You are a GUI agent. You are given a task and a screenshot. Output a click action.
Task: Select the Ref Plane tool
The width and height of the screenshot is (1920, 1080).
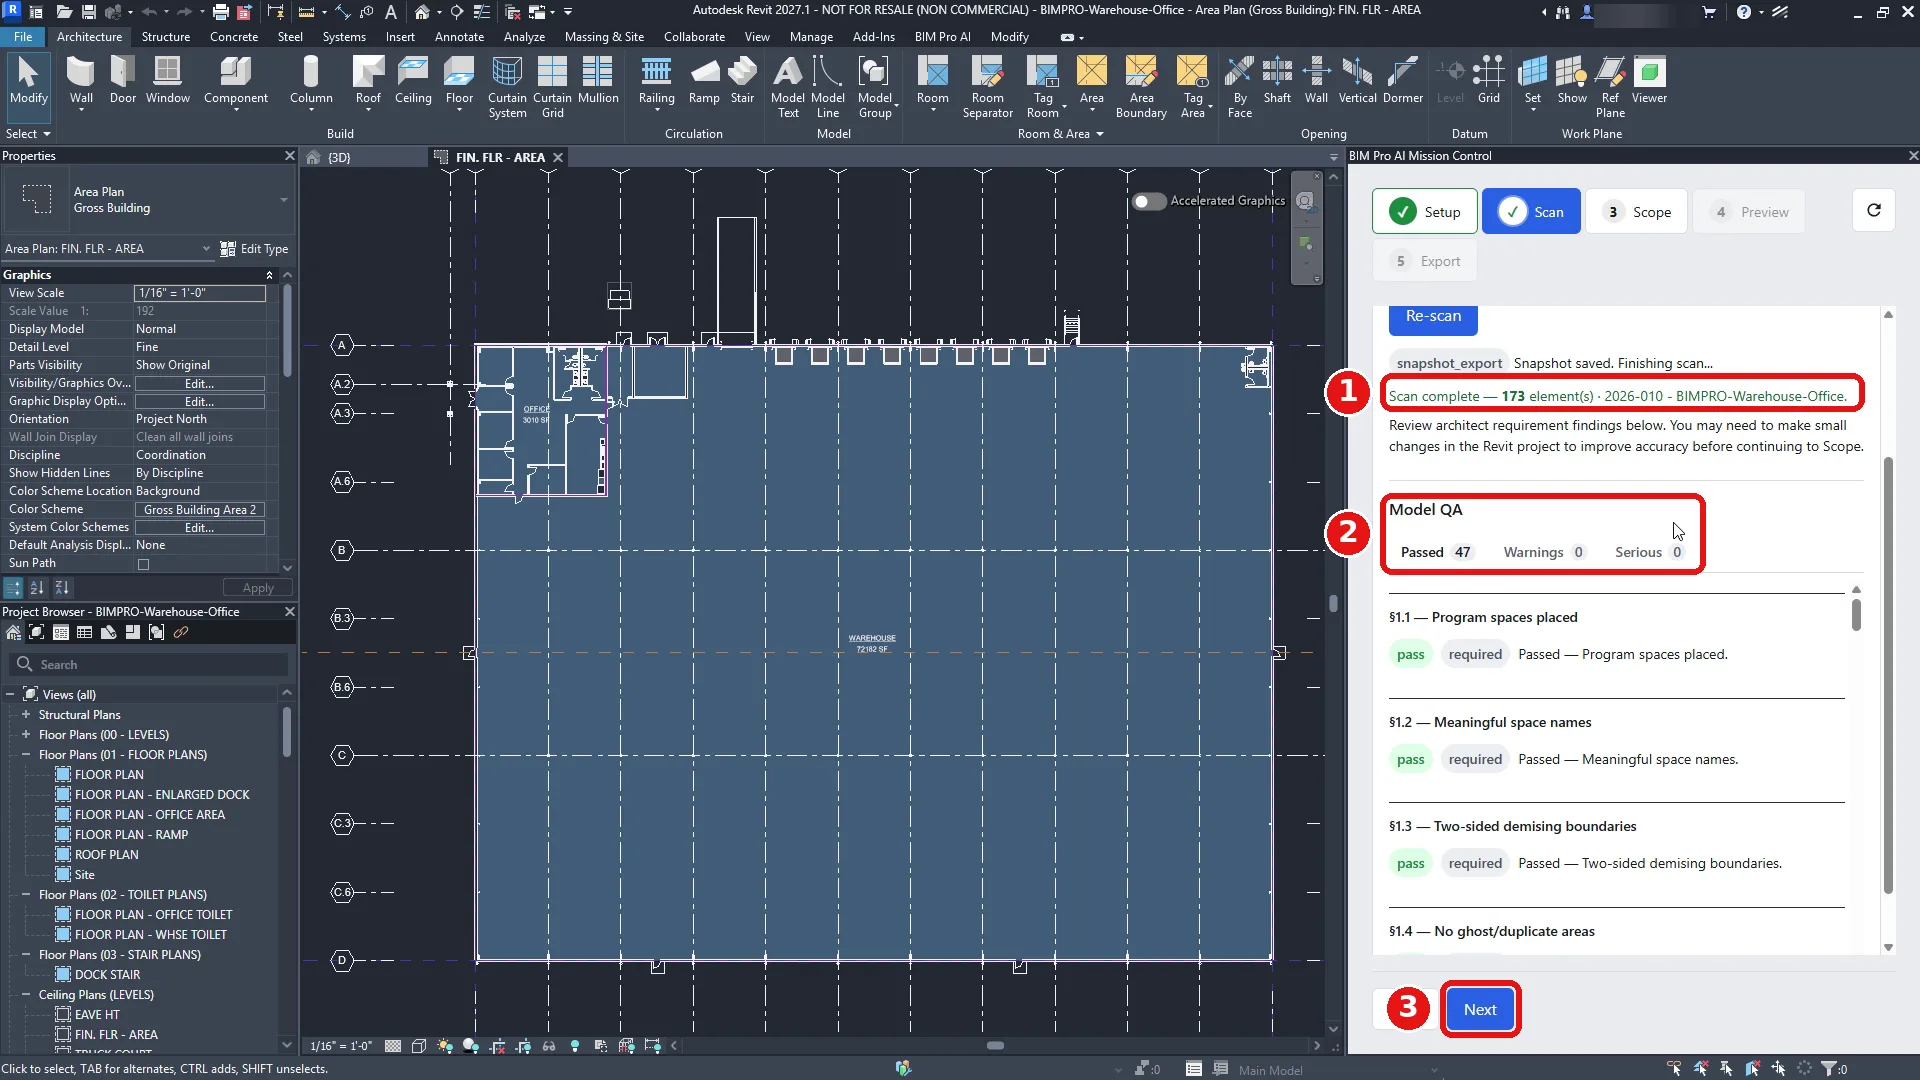click(x=1610, y=87)
